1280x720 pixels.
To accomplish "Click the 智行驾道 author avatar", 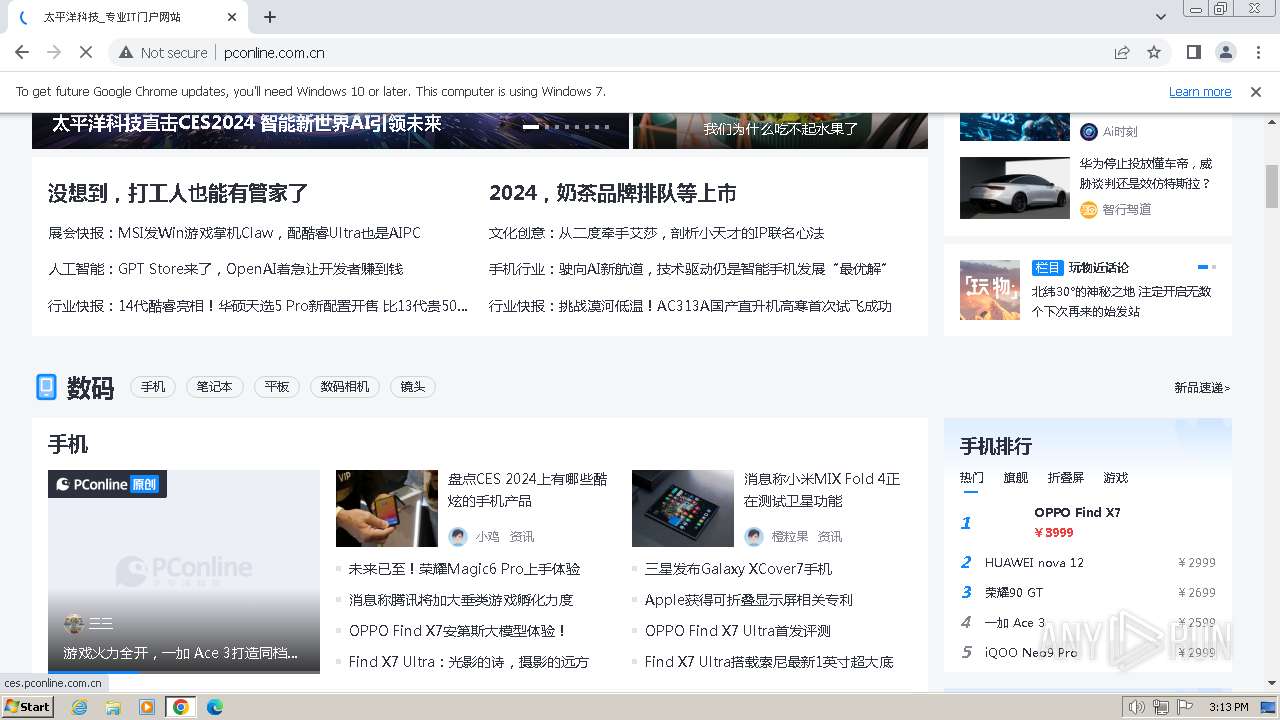I will tap(1089, 209).
